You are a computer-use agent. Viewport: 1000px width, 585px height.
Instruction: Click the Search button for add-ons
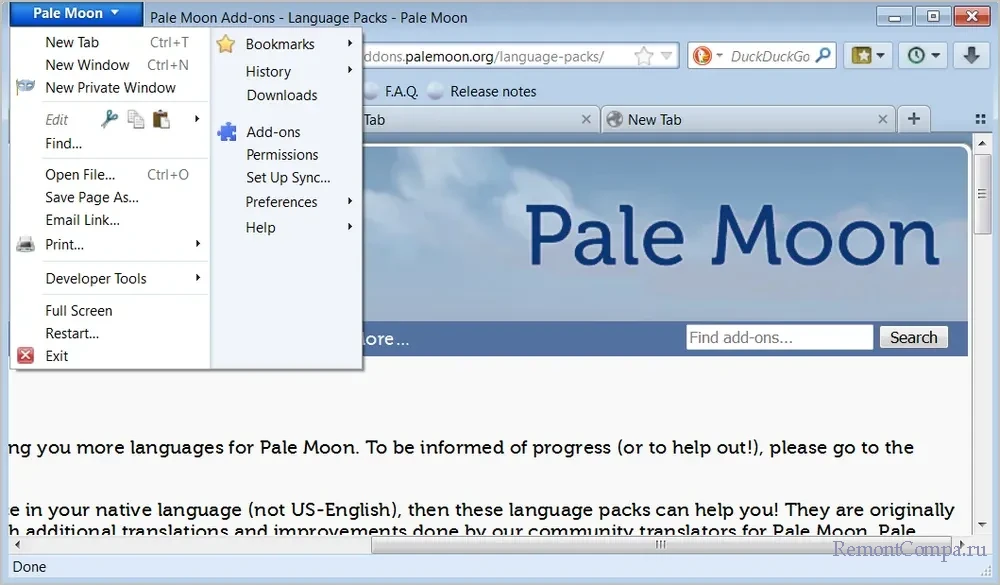pos(914,337)
